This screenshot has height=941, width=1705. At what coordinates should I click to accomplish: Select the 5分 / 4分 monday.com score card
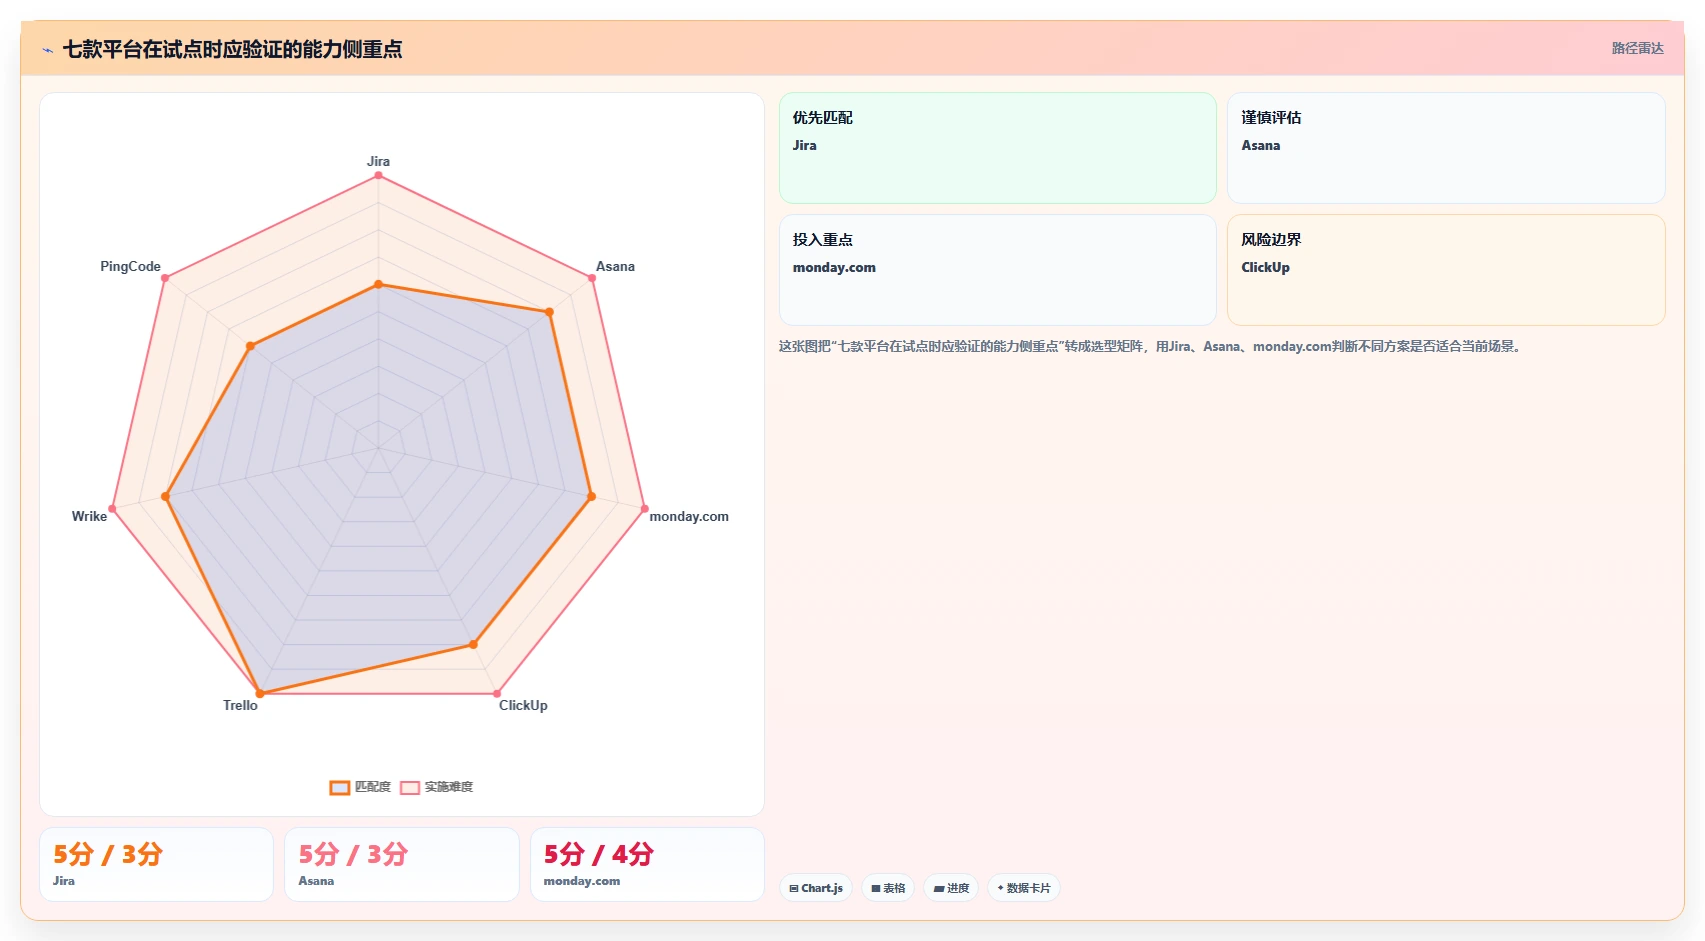tap(647, 864)
